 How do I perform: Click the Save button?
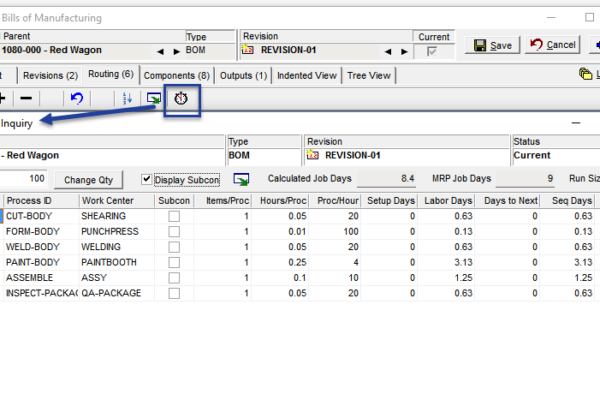492,45
